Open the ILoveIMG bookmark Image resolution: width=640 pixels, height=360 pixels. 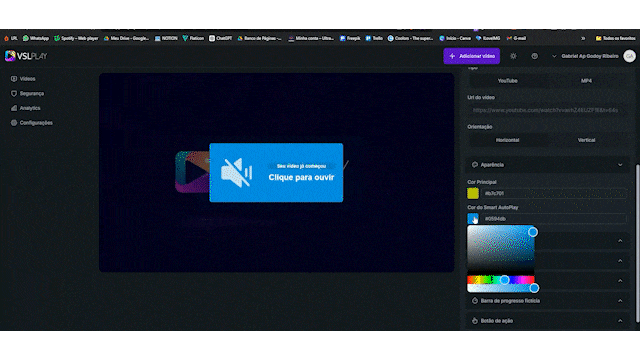pyautogui.click(x=488, y=38)
